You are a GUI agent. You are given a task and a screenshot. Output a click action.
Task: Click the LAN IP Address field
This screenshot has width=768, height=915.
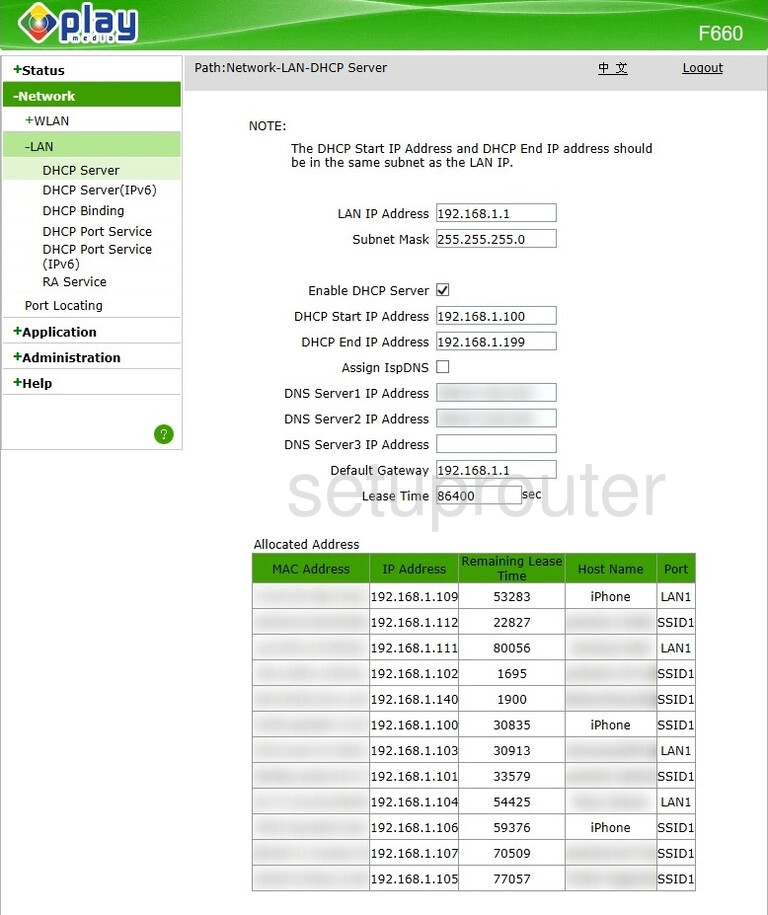pos(496,213)
